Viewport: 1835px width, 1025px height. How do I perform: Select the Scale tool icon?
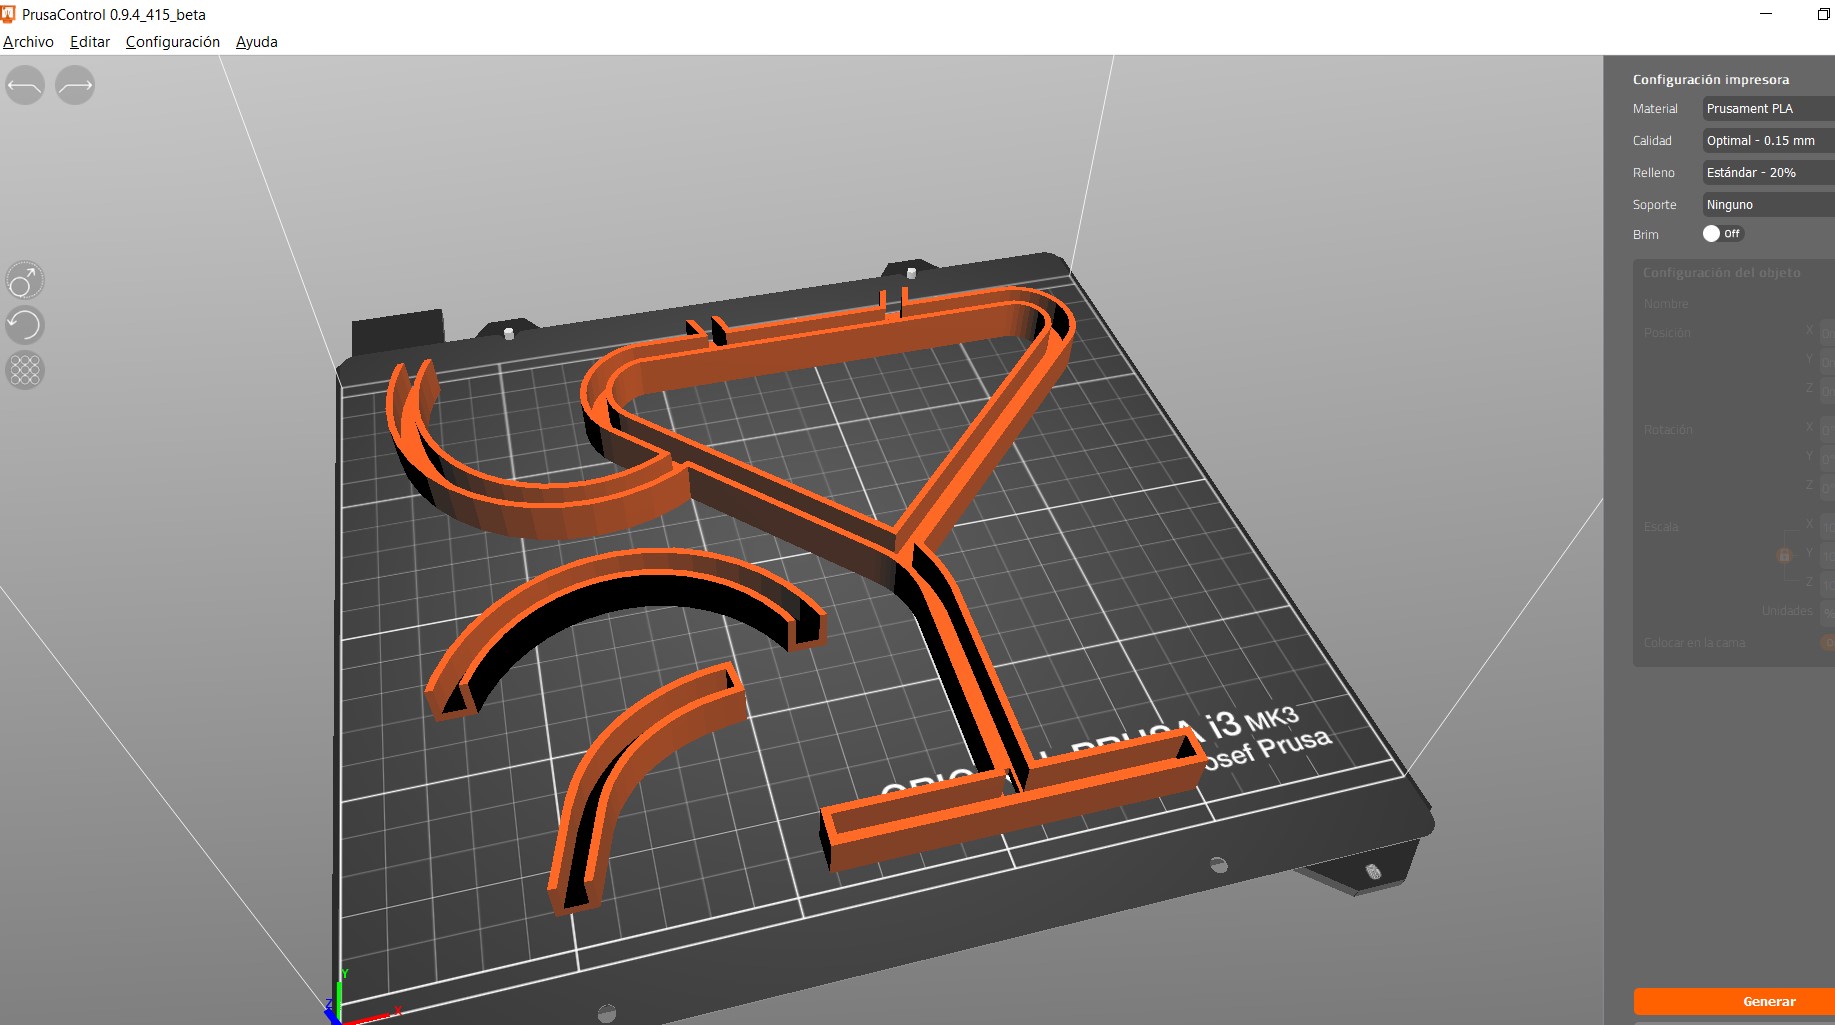pyautogui.click(x=25, y=281)
